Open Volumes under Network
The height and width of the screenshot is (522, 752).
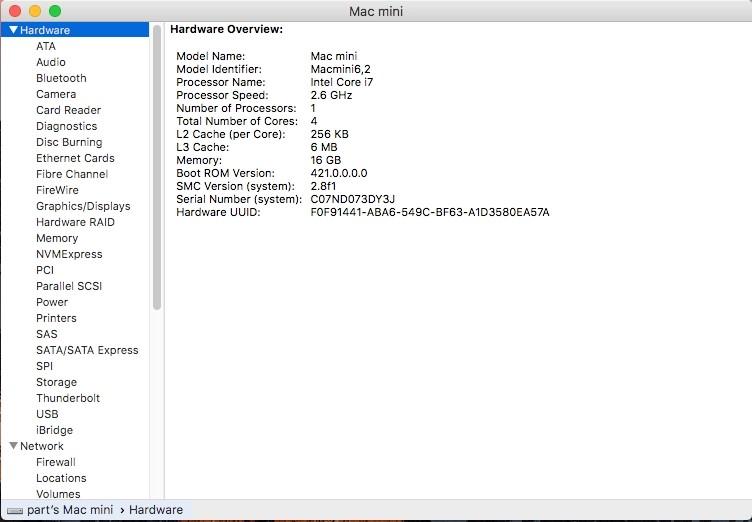point(58,494)
